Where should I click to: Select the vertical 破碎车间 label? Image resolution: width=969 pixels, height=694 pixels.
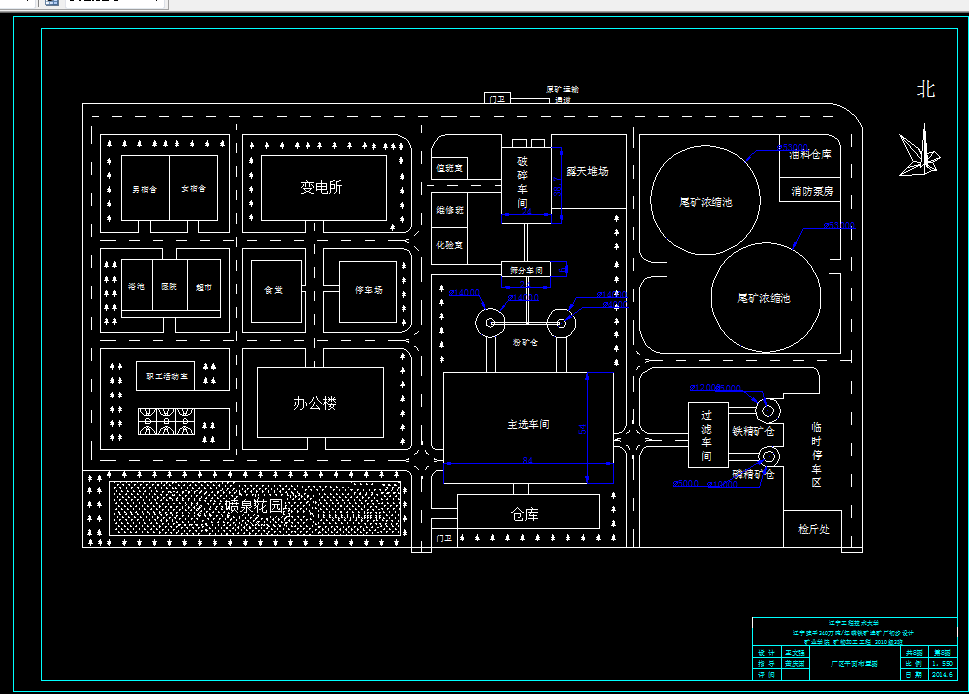click(x=522, y=182)
